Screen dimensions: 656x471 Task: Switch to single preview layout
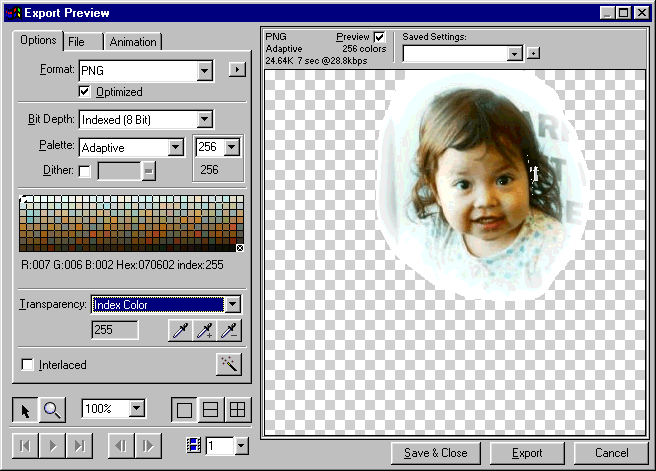point(185,409)
